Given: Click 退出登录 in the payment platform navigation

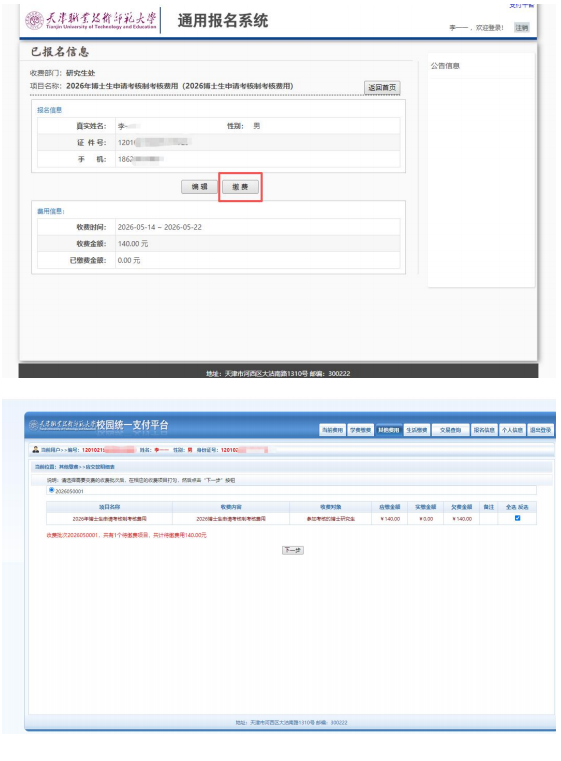Looking at the screenshot, I should tap(540, 430).
